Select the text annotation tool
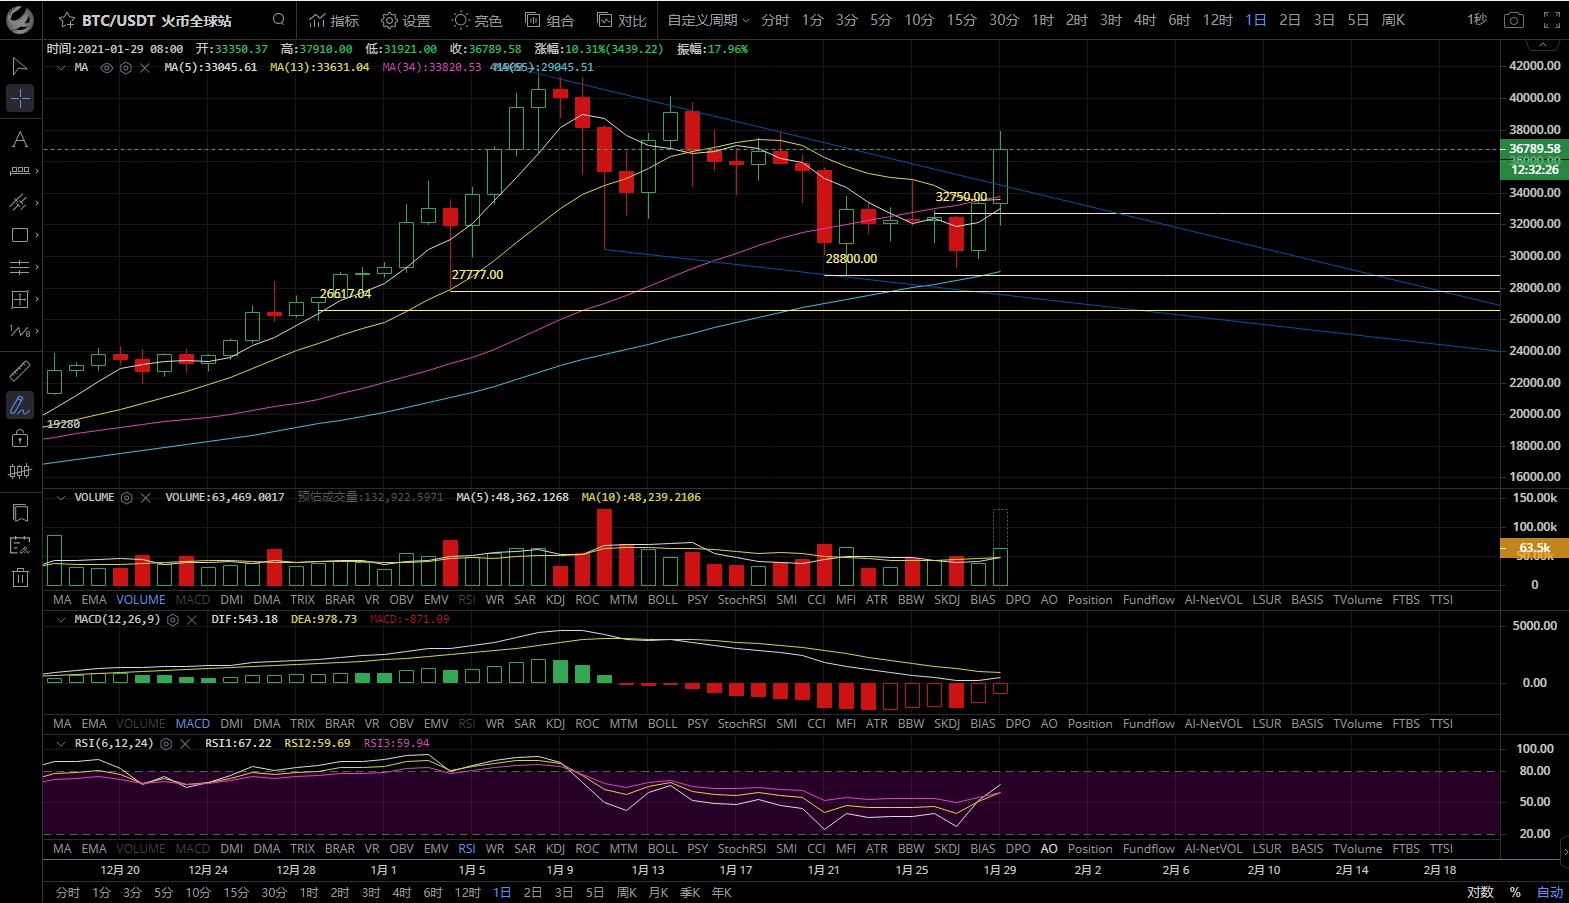This screenshot has height=903, width=1569. pos(19,140)
